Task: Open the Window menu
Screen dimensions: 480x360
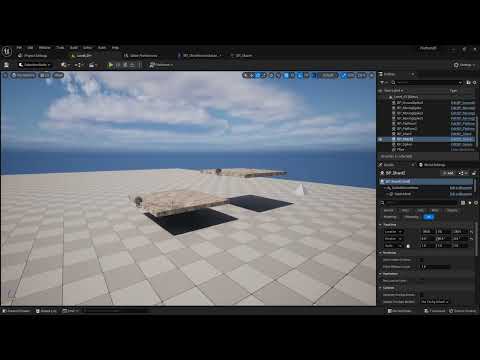Action: 45,48
